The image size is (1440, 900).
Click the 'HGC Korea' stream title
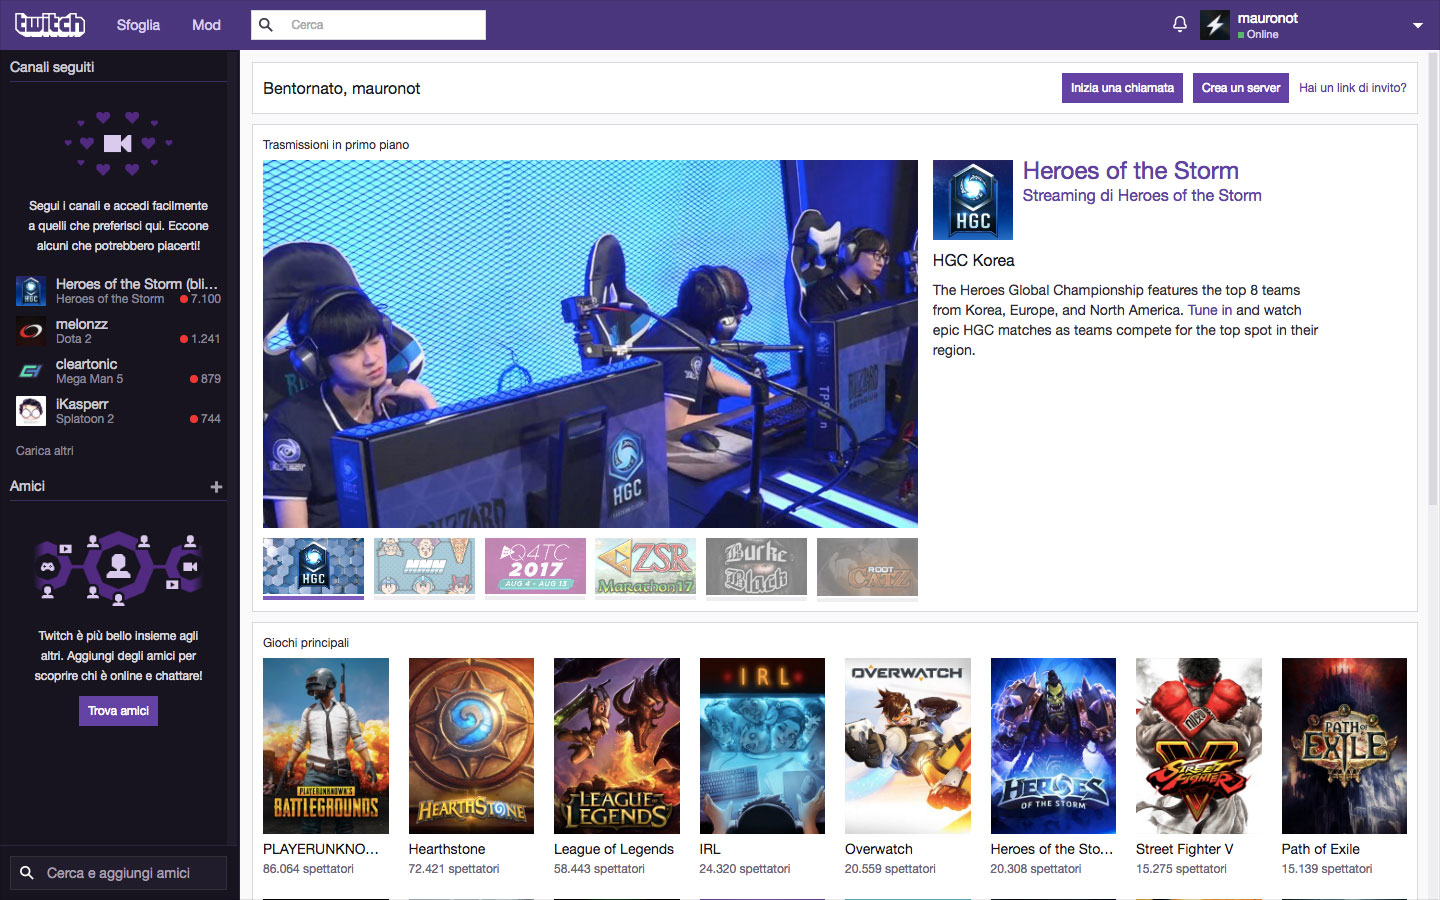pyautogui.click(x=974, y=260)
